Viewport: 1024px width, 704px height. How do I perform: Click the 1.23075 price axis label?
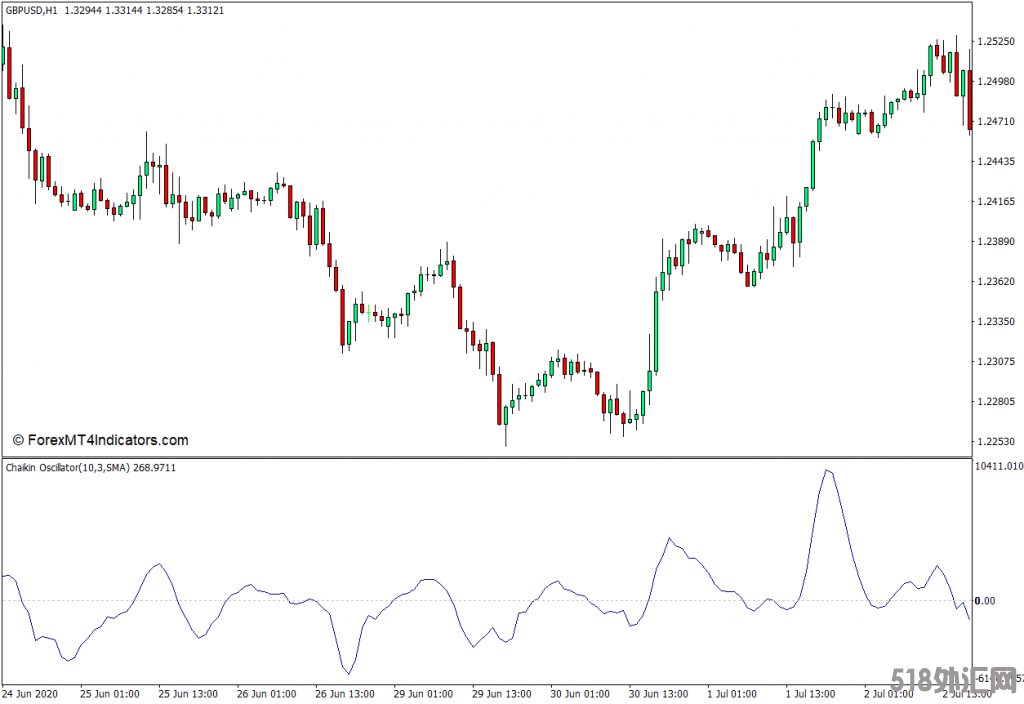point(996,361)
